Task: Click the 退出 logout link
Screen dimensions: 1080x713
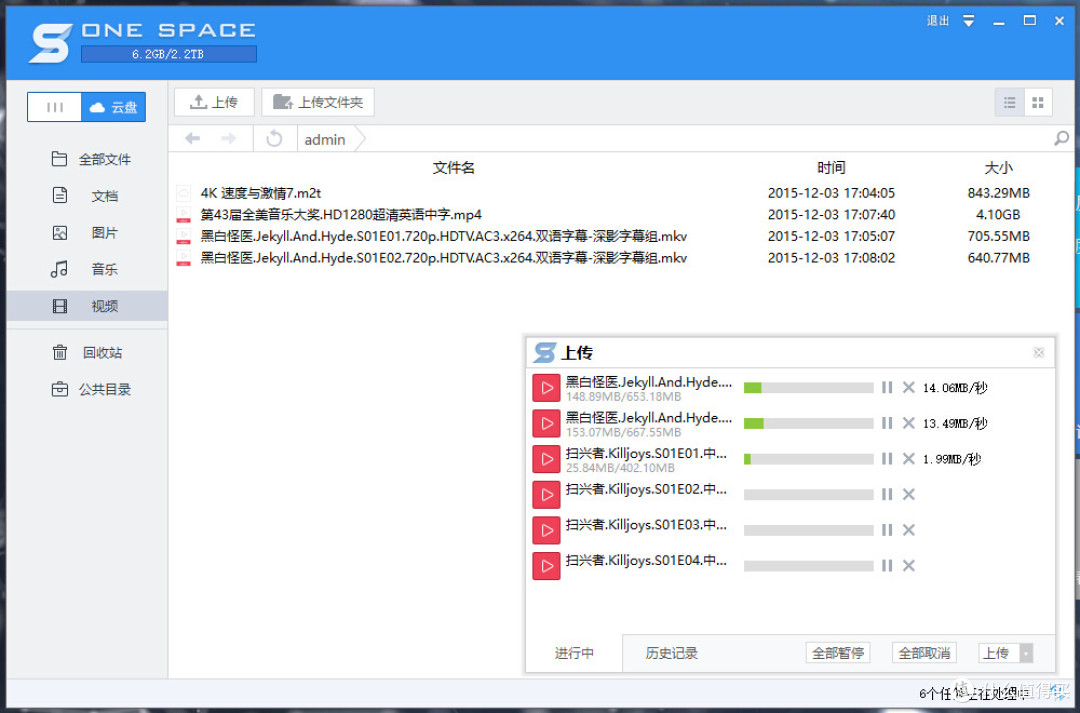Action: 938,21
